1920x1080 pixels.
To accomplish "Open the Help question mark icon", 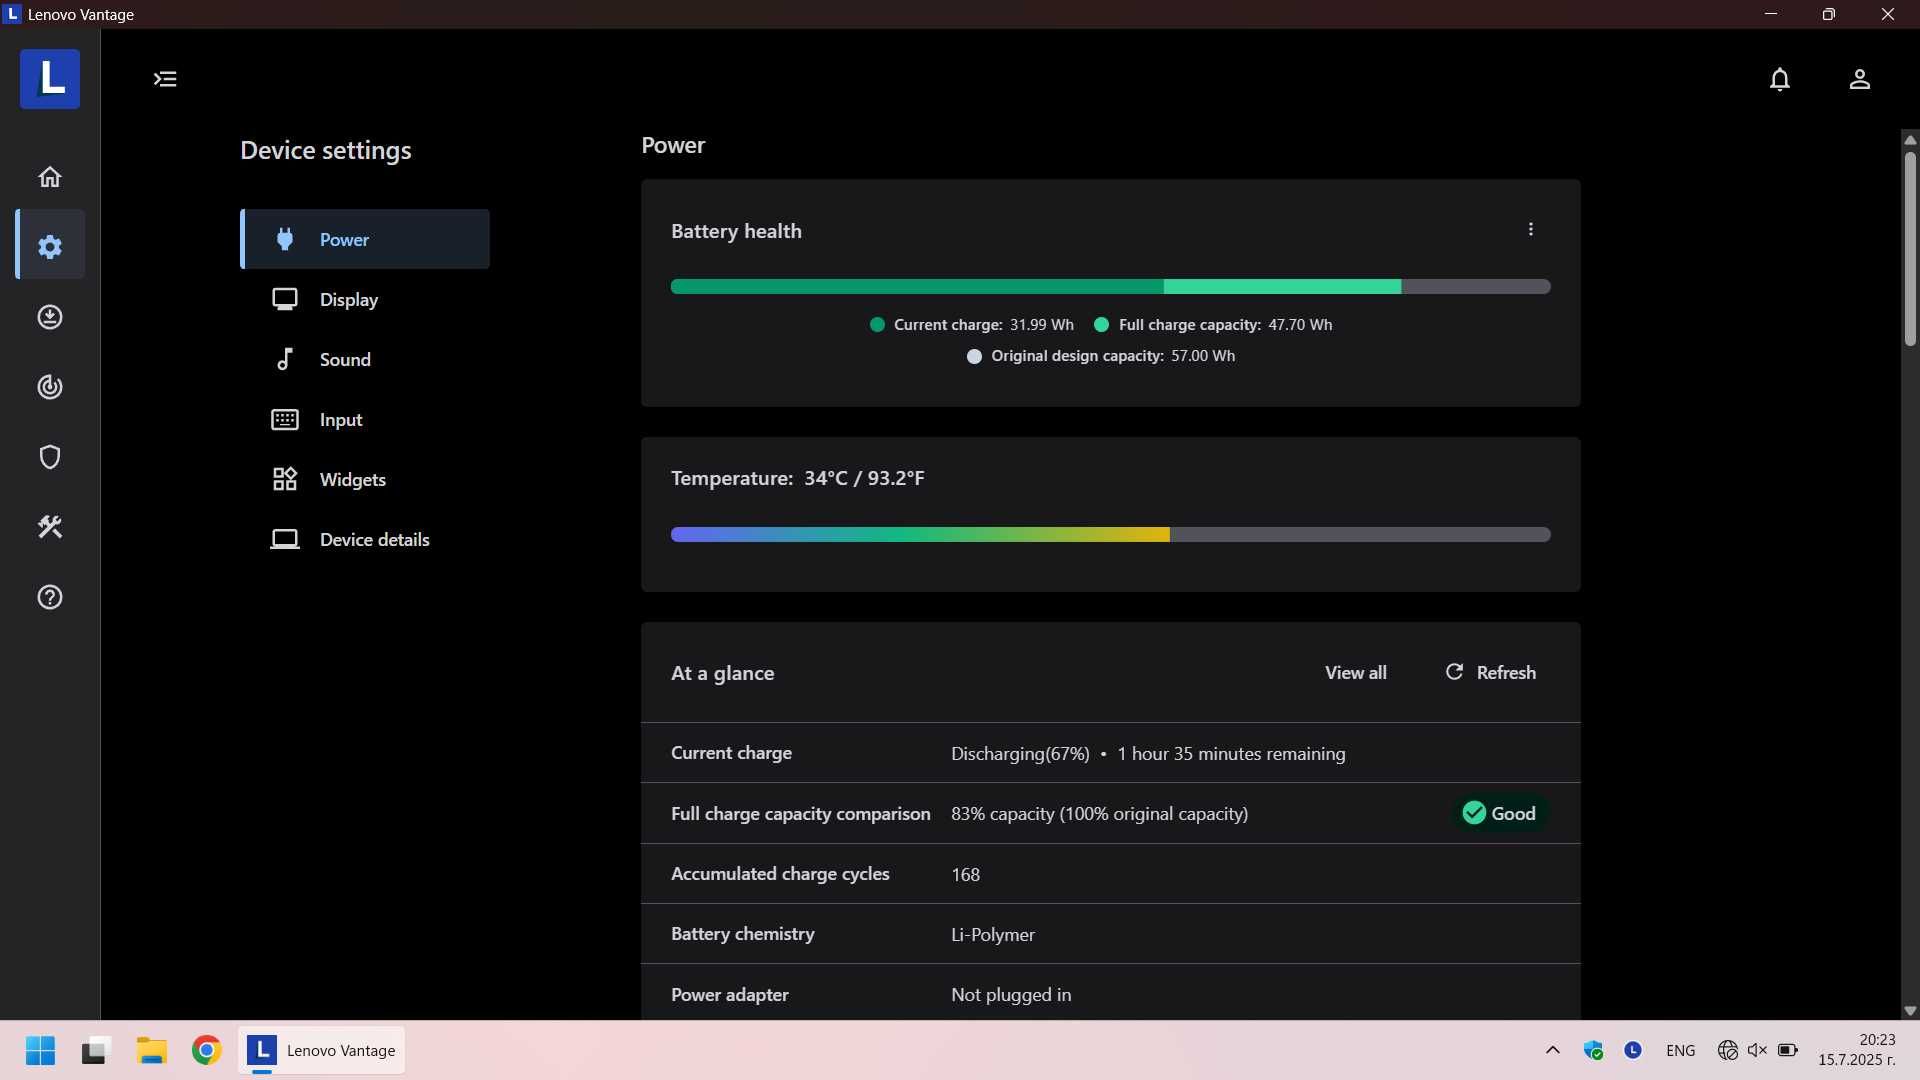I will [50, 597].
